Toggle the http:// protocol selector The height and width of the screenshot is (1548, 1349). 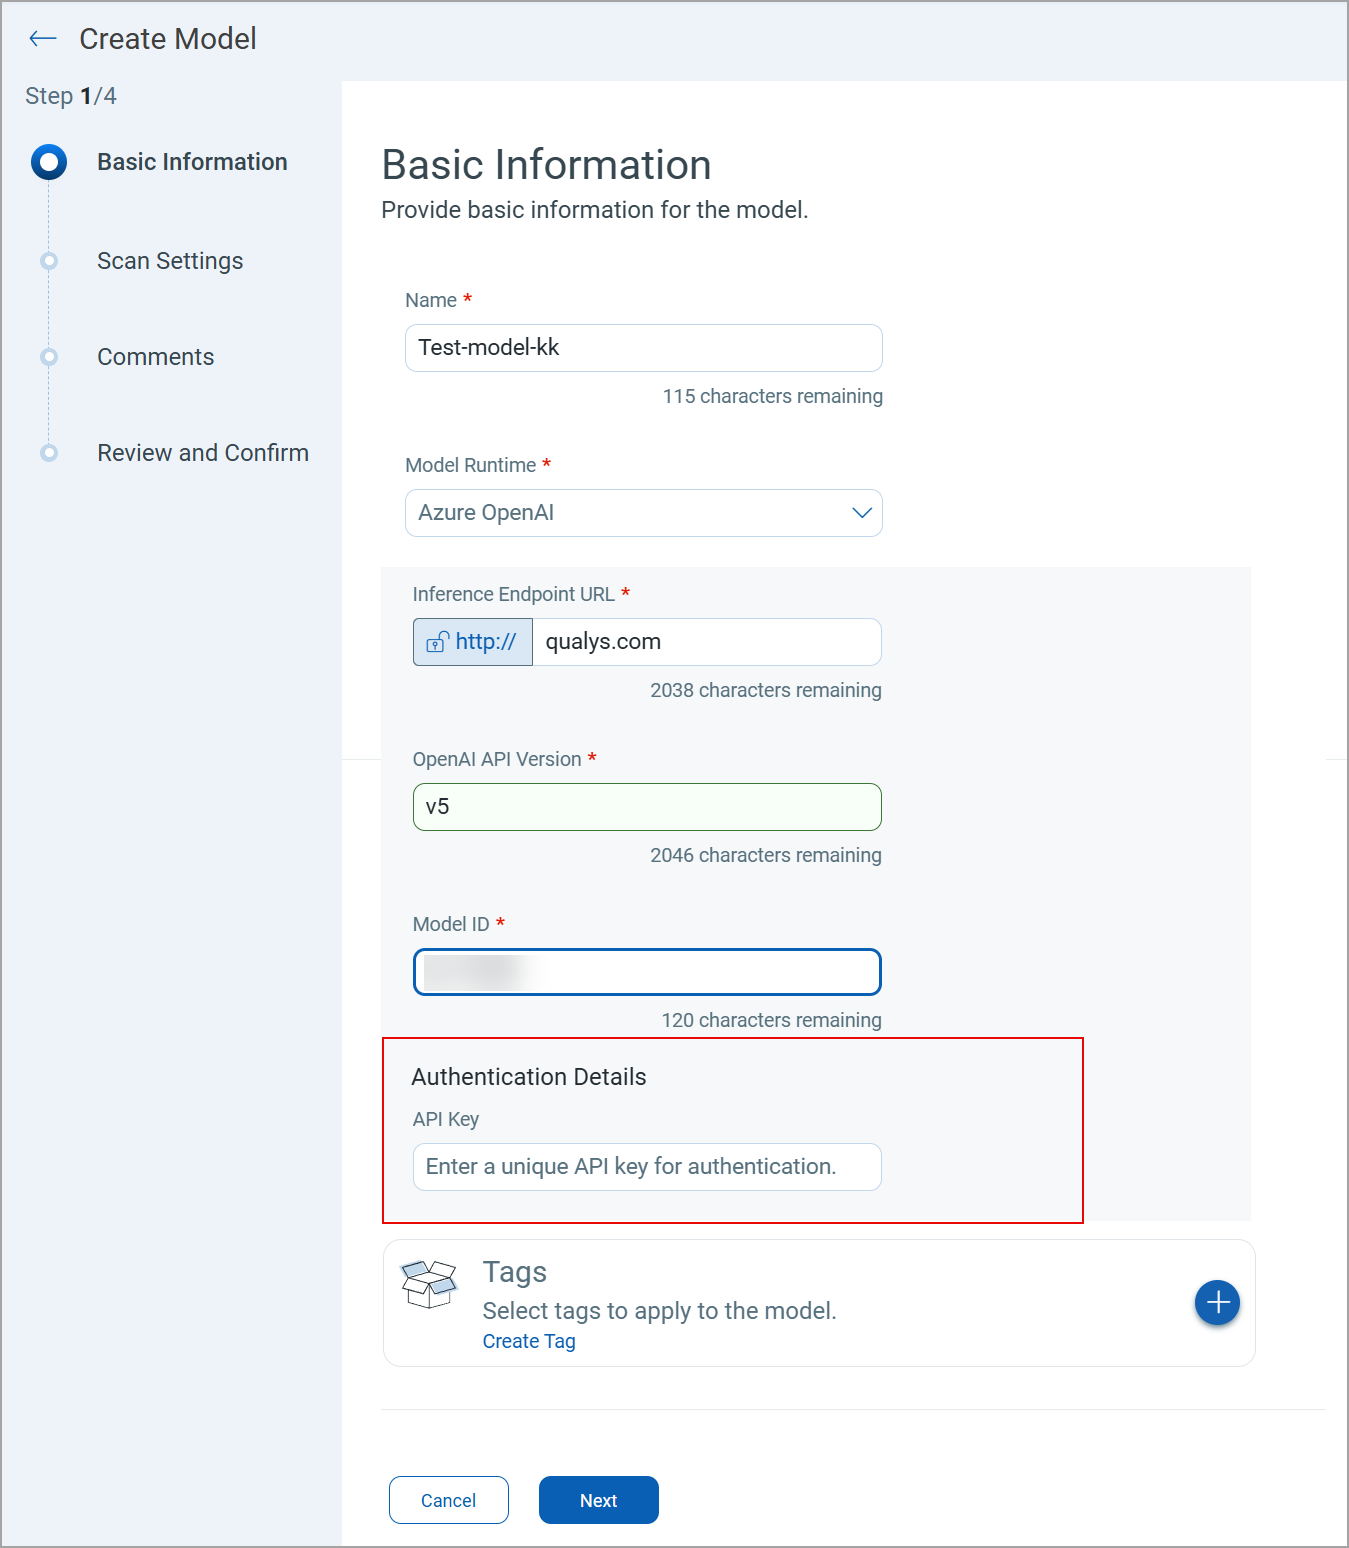point(473,642)
